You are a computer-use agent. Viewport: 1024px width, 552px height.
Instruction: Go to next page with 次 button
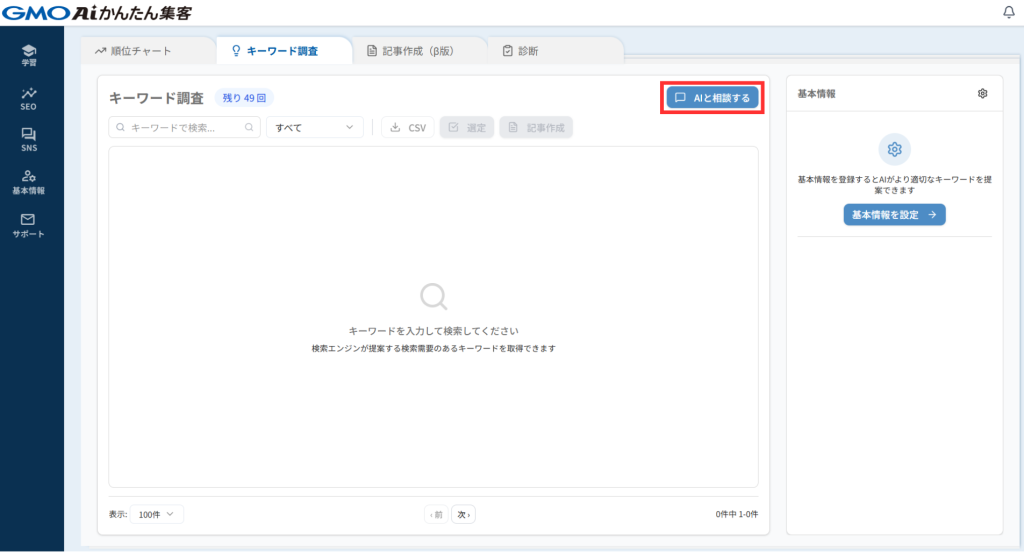coord(463,514)
